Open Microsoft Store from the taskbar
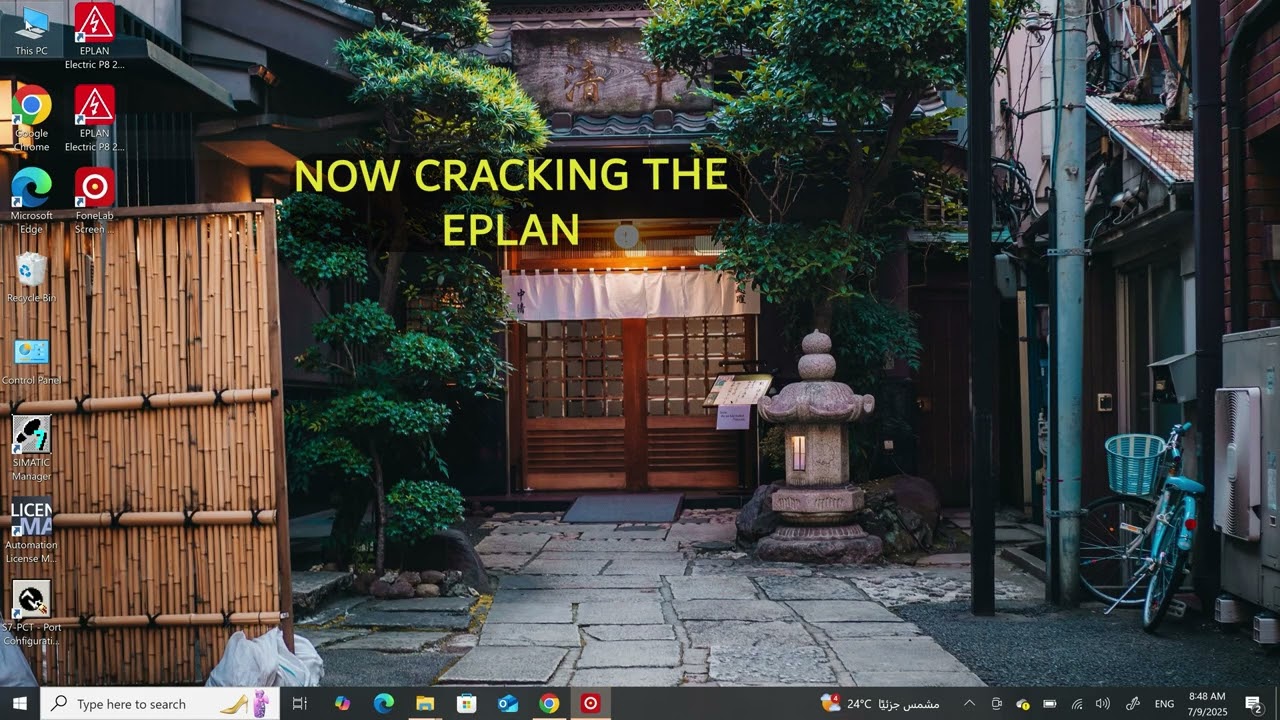The width and height of the screenshot is (1280, 720). click(466, 704)
